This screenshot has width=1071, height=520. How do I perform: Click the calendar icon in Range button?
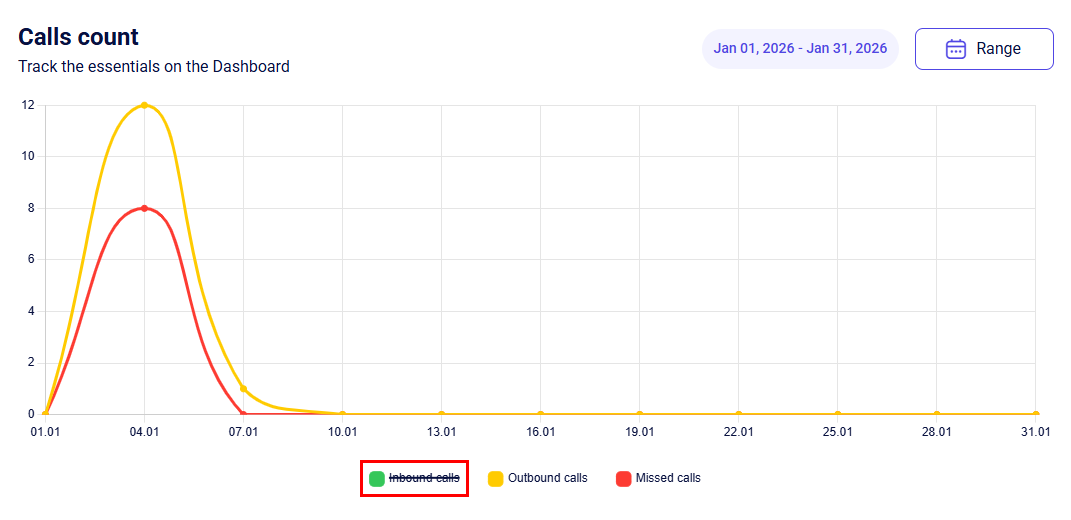[x=955, y=49]
